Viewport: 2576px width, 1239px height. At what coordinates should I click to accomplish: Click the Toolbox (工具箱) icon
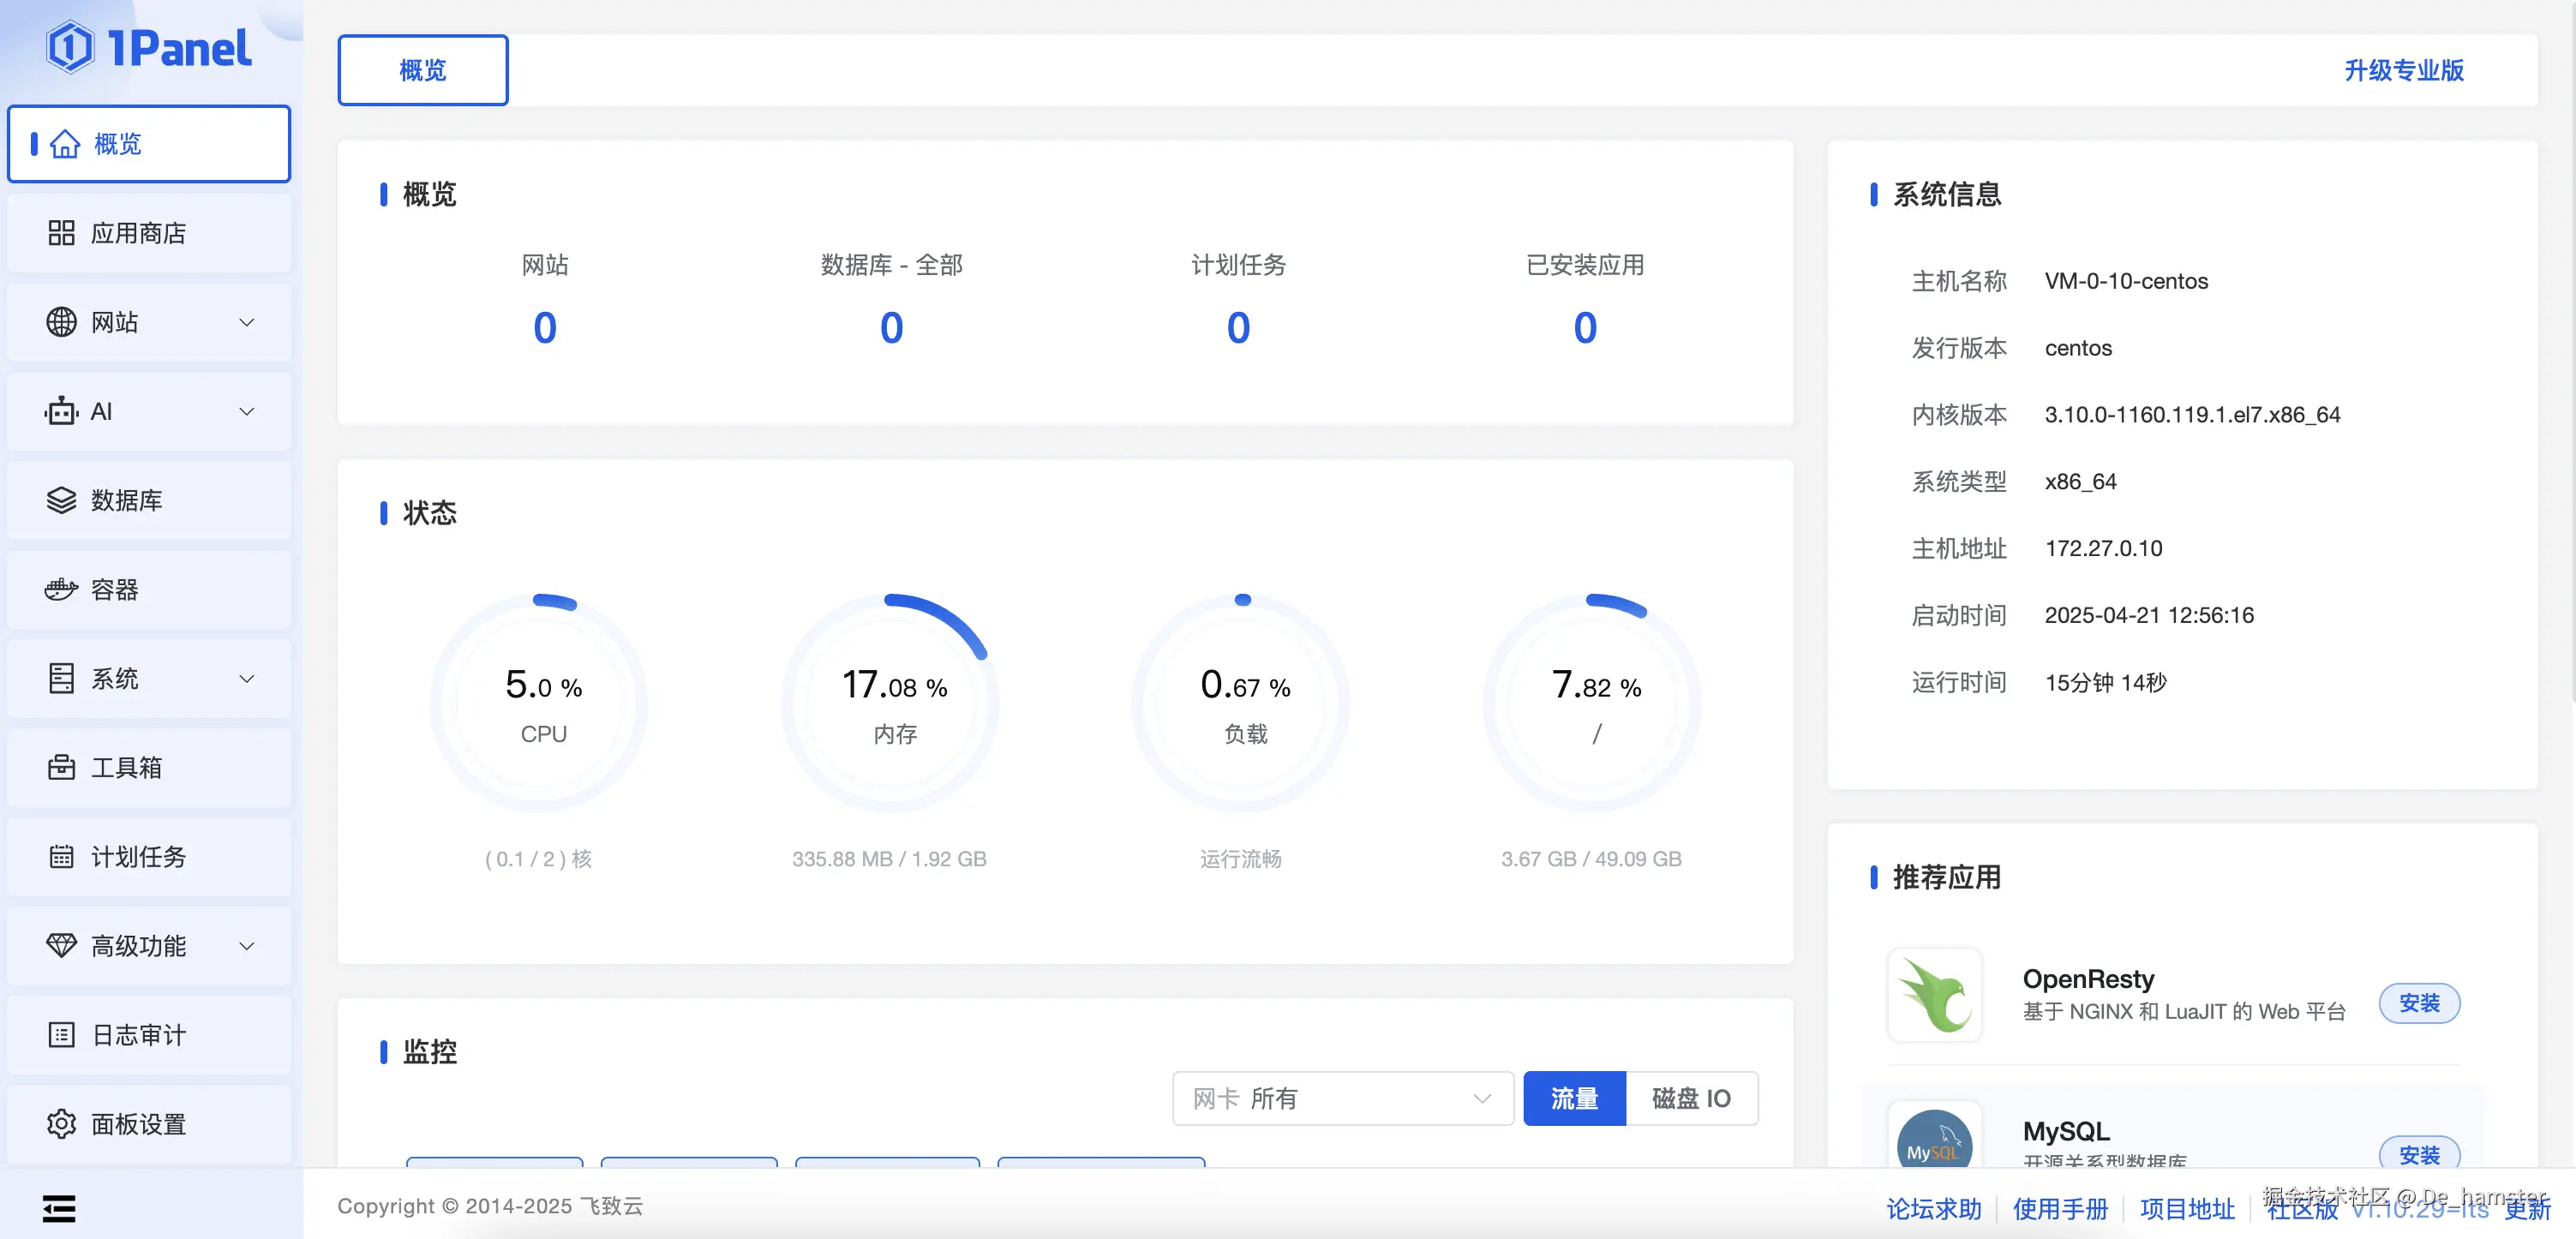61,768
